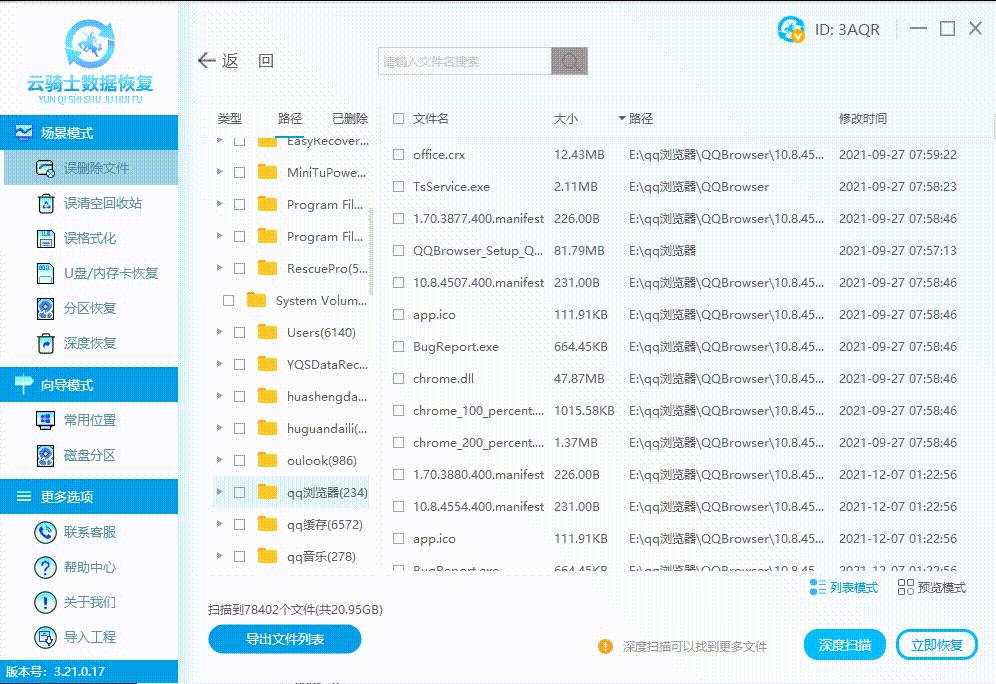The height and width of the screenshot is (684, 996).
Task: Click the contact support (联系客服) phone icon
Action: 45,532
